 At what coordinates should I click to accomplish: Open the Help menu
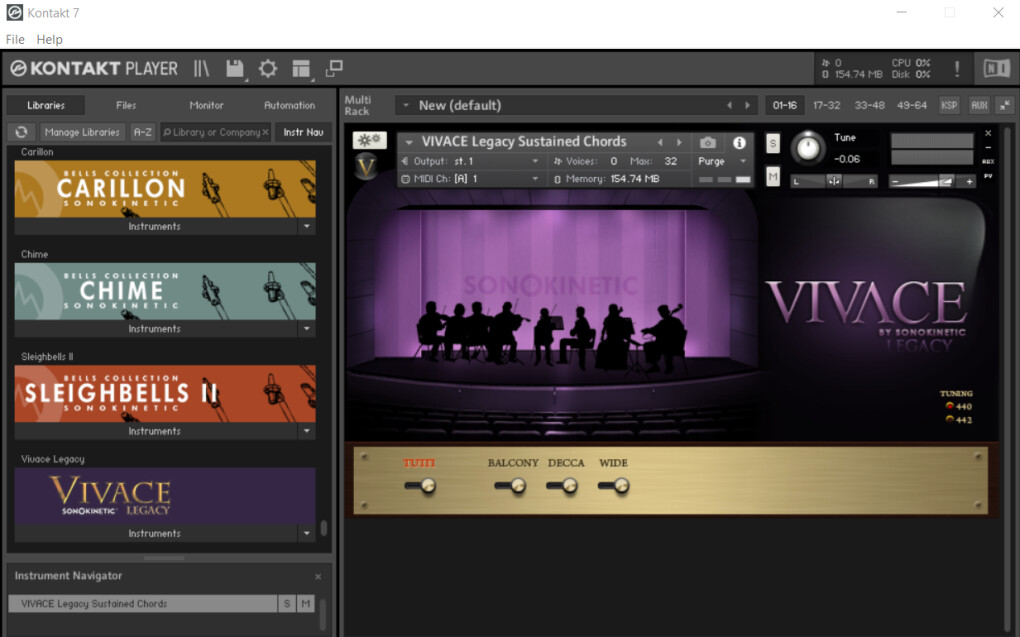pos(50,39)
